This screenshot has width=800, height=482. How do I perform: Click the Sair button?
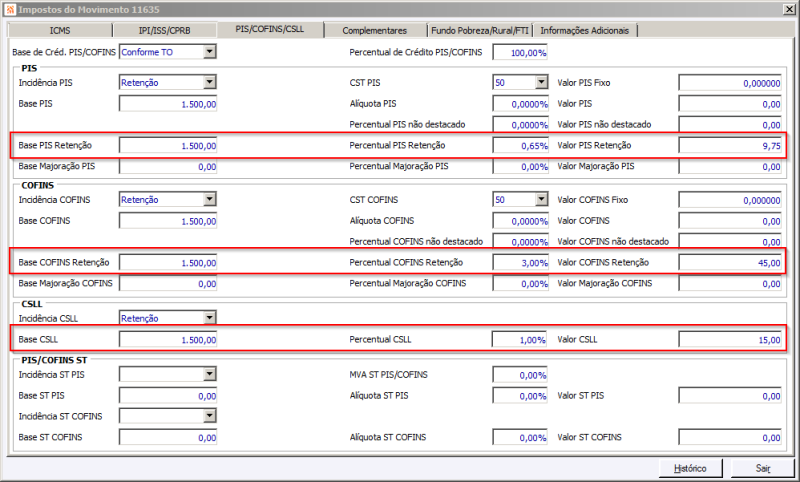(x=763, y=468)
